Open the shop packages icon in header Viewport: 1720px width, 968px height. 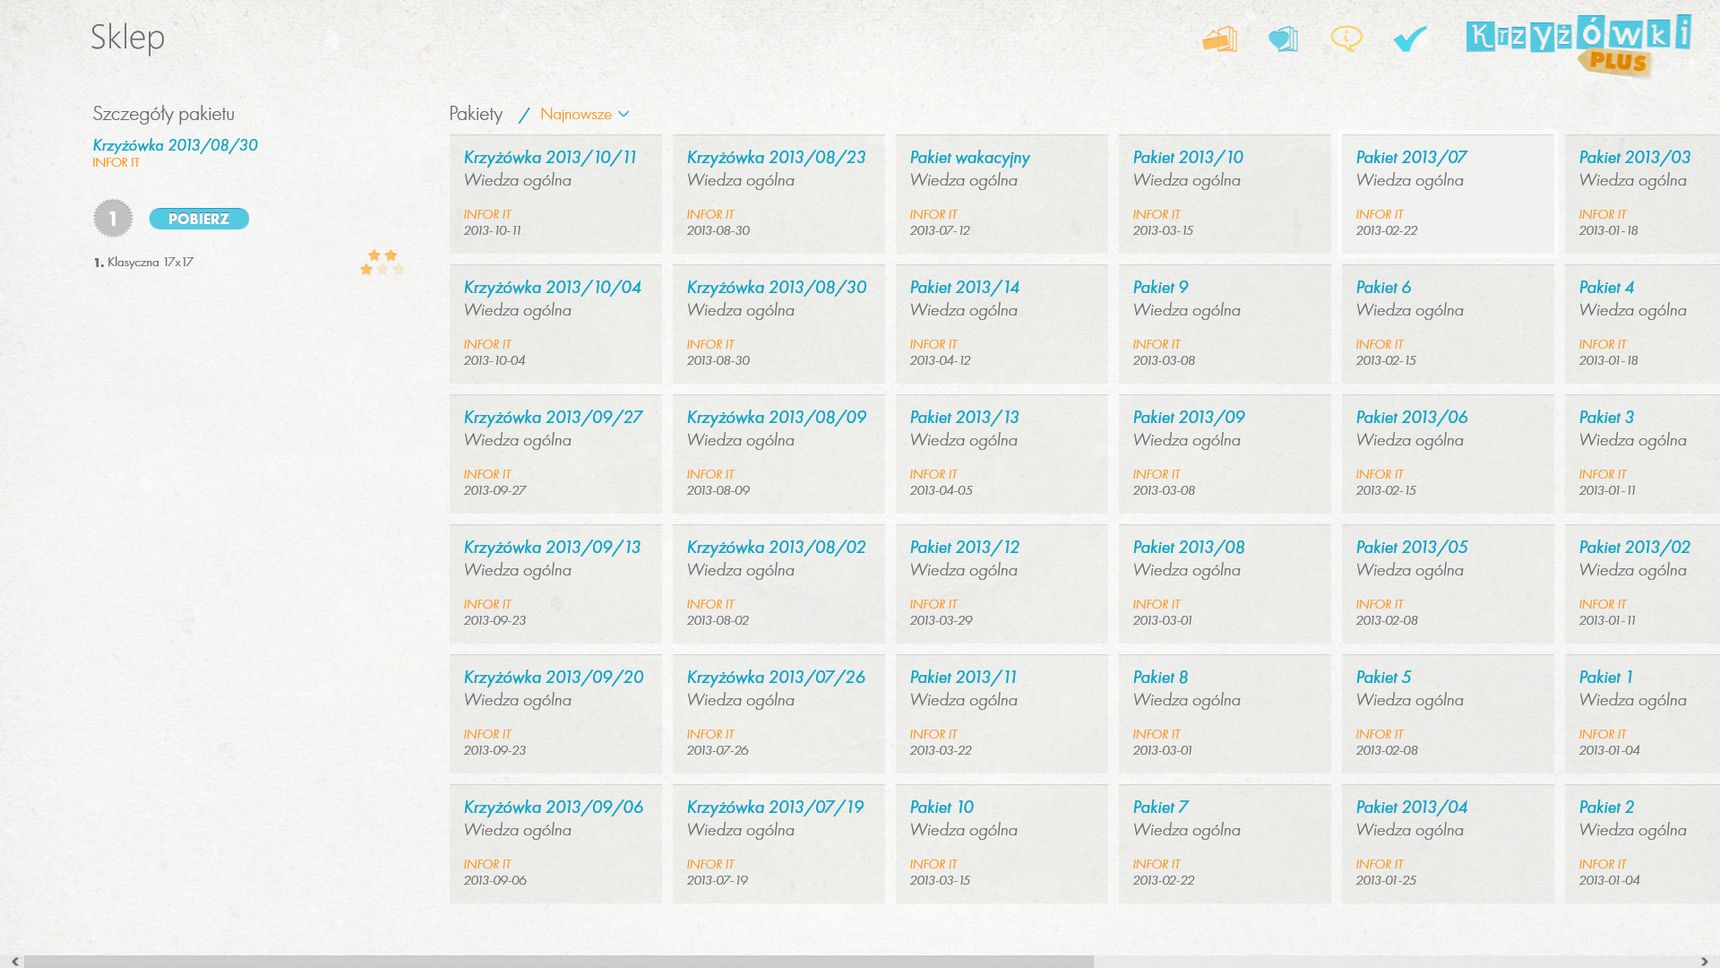[x=1219, y=39]
